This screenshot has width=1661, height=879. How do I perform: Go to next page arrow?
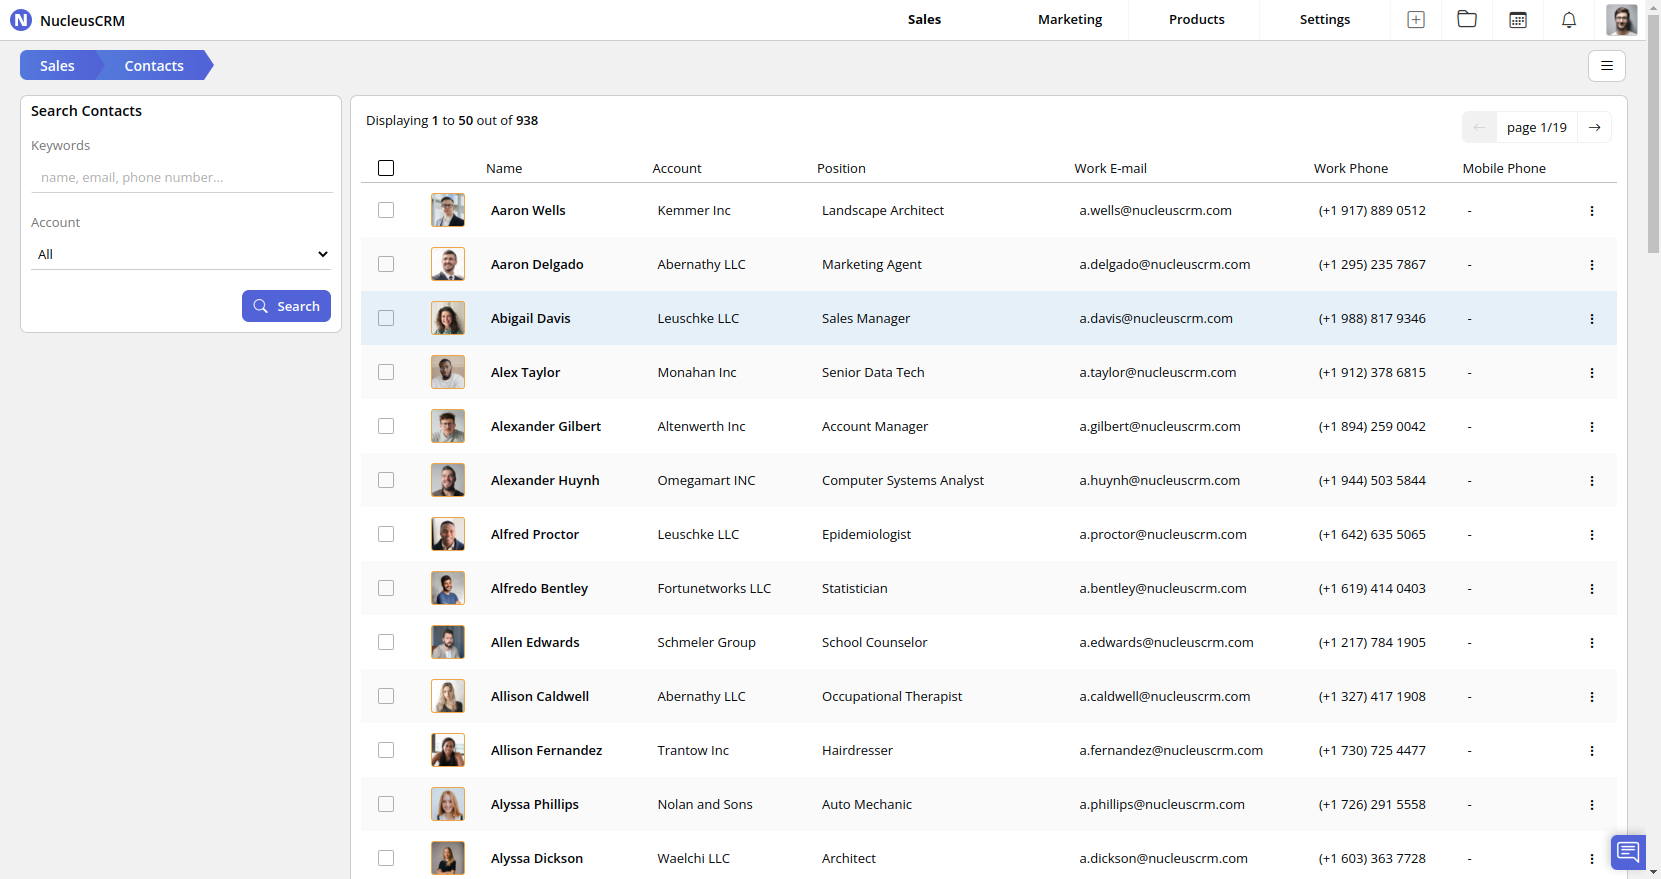point(1595,127)
